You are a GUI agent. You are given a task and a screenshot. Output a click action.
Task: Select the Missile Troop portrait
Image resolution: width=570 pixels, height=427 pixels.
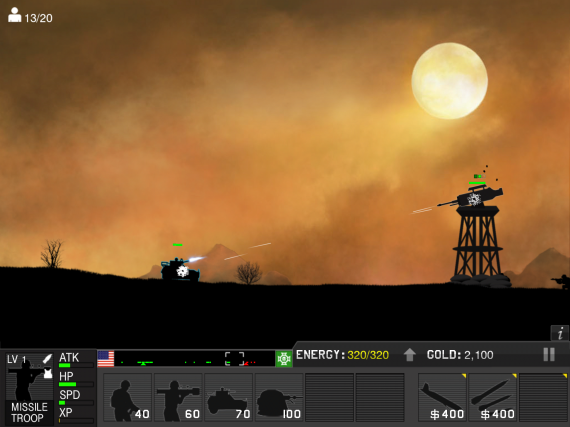(29, 388)
